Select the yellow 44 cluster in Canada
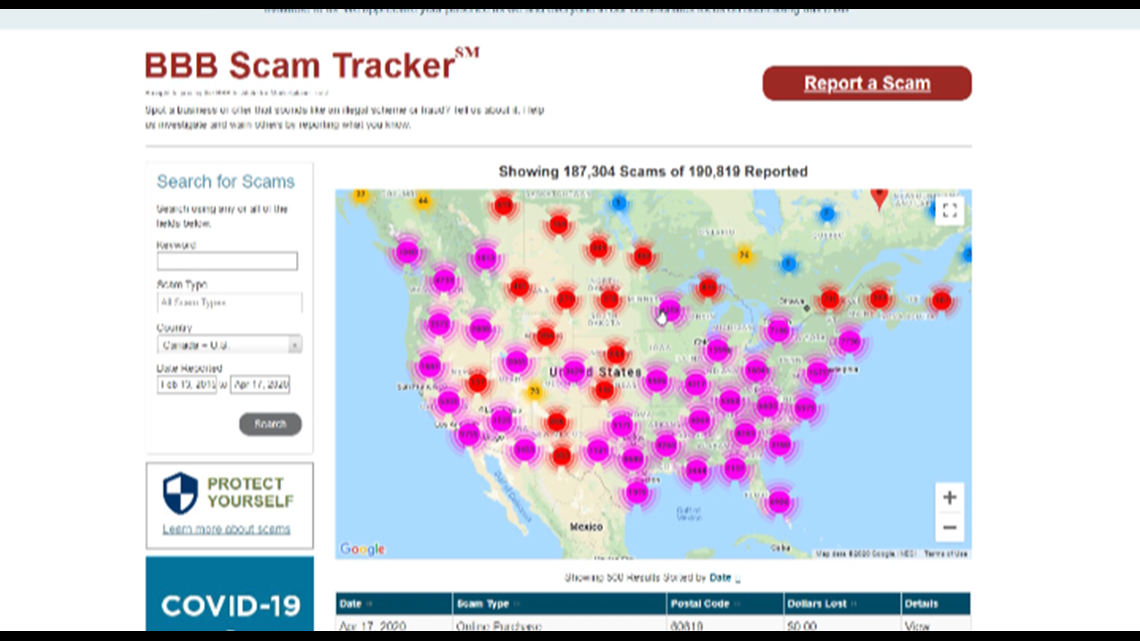The image size is (1140, 641). (x=423, y=201)
